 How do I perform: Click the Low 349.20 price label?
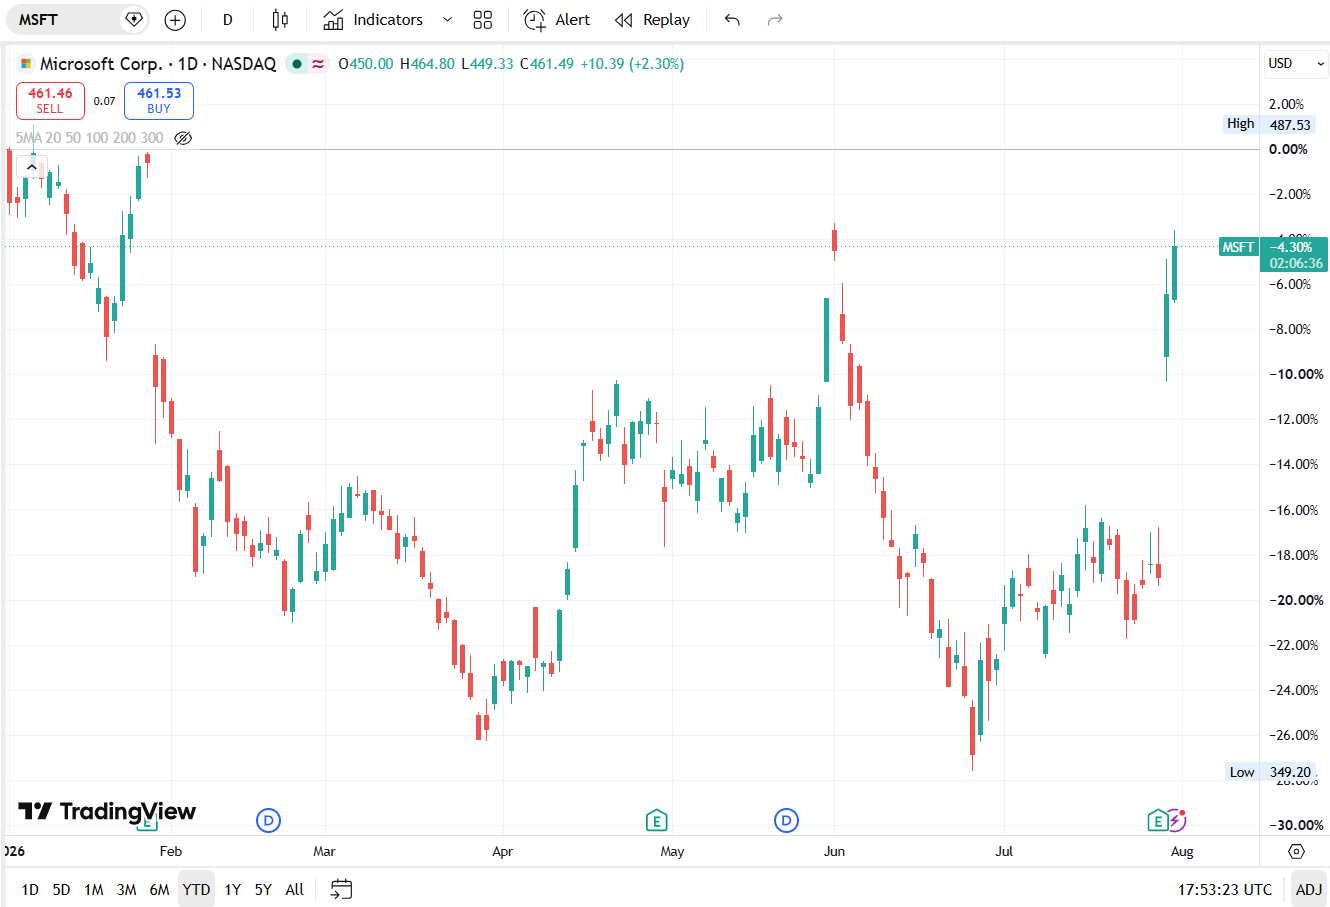(1270, 772)
